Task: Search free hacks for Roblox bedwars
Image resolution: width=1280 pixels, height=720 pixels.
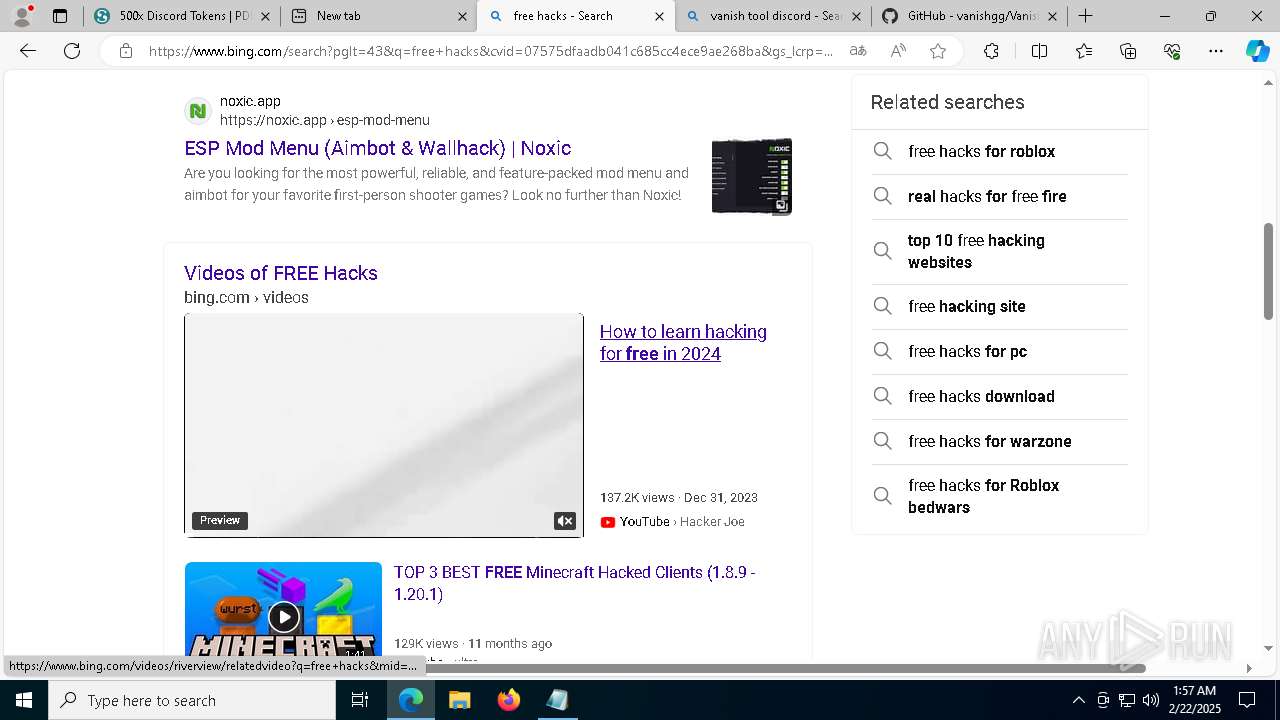Action: pyautogui.click(x=1000, y=497)
